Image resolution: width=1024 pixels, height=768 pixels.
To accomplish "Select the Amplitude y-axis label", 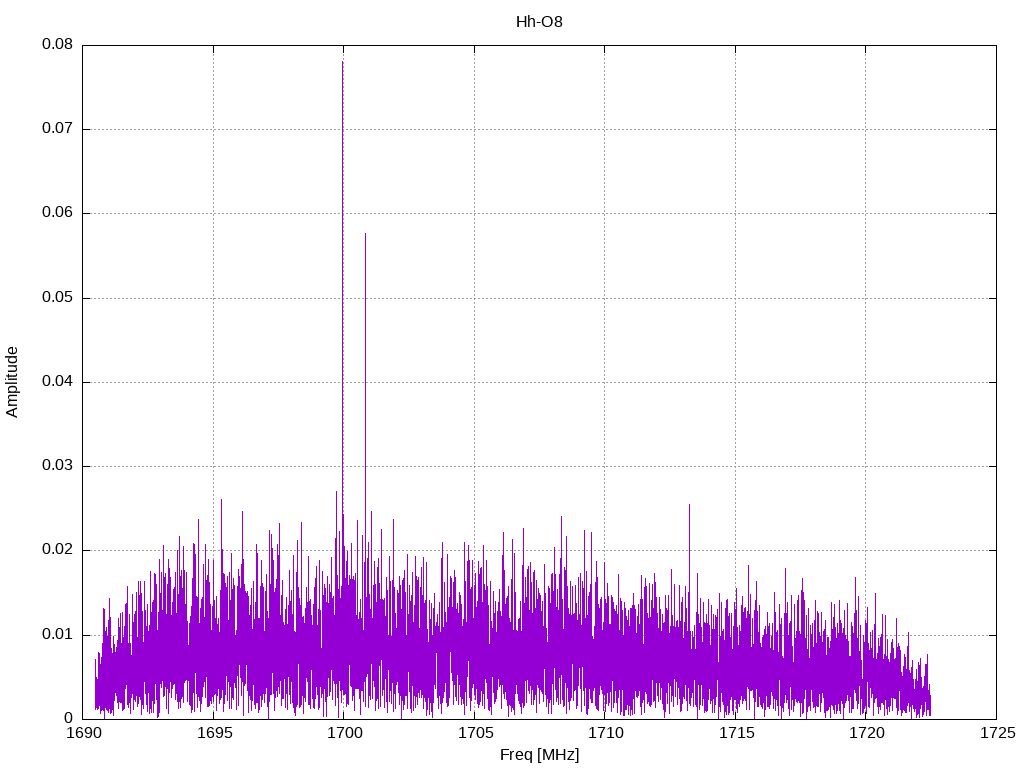I will 12,381.
